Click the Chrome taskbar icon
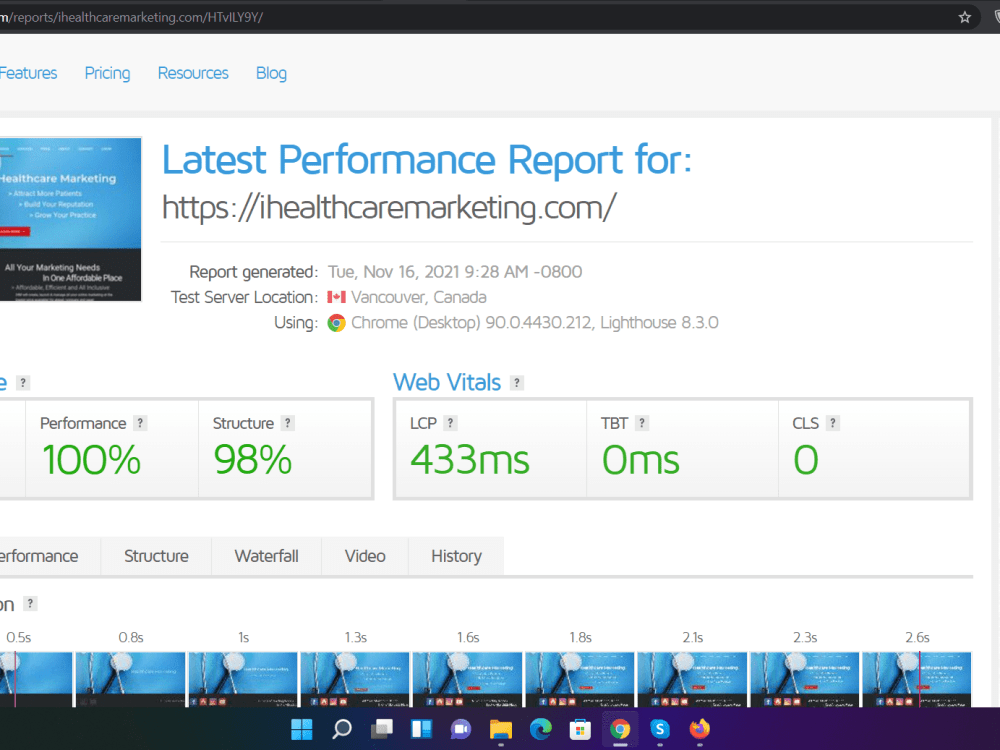Viewport: 1000px width, 750px height. tap(620, 728)
